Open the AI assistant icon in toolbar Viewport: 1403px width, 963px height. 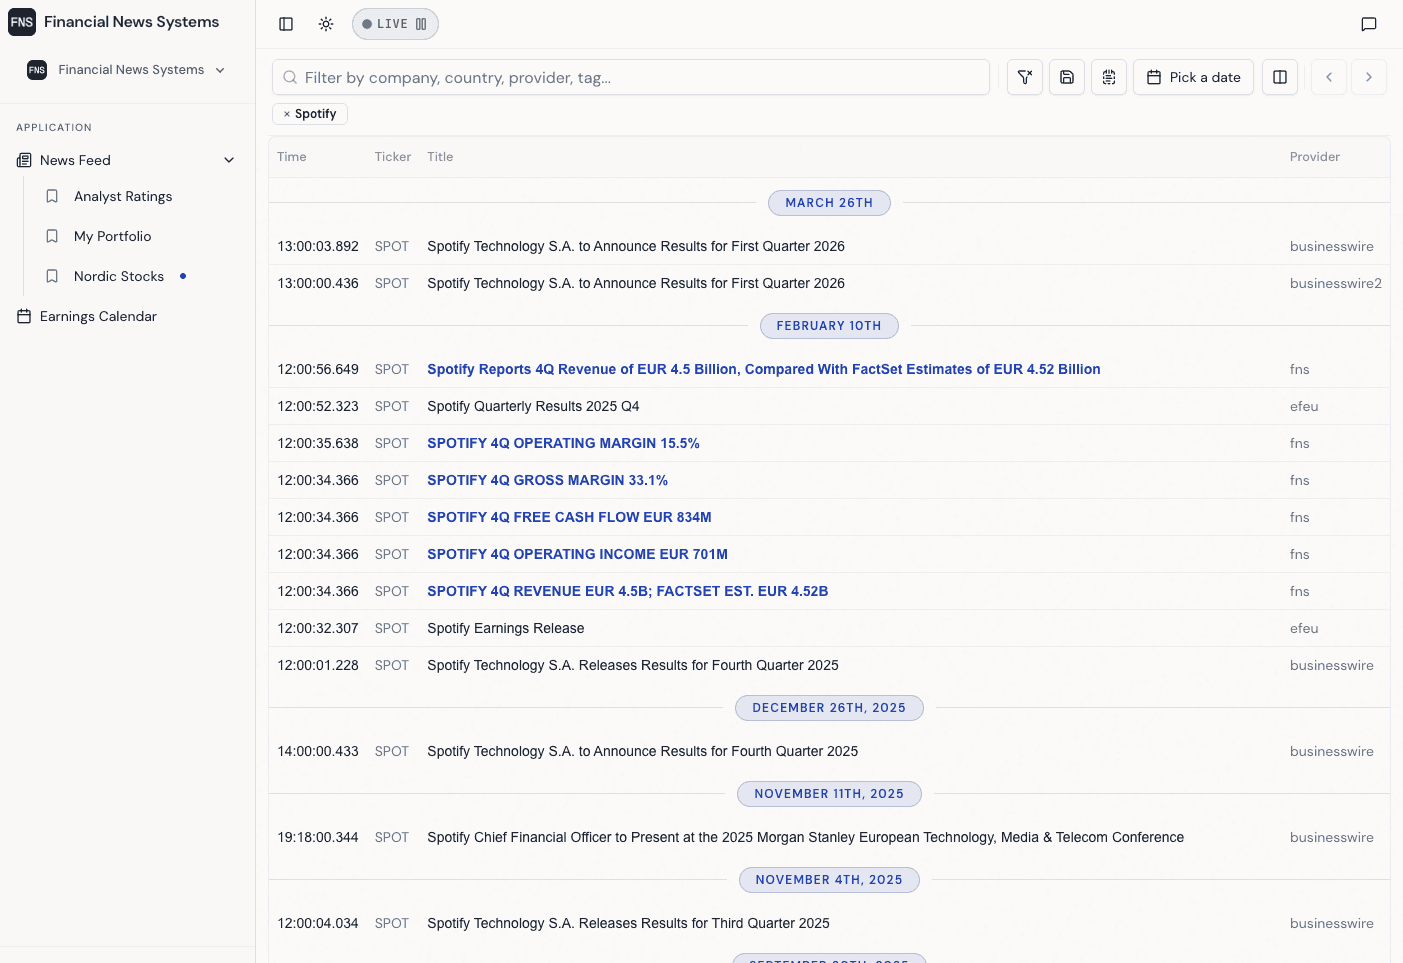[x=1108, y=76]
